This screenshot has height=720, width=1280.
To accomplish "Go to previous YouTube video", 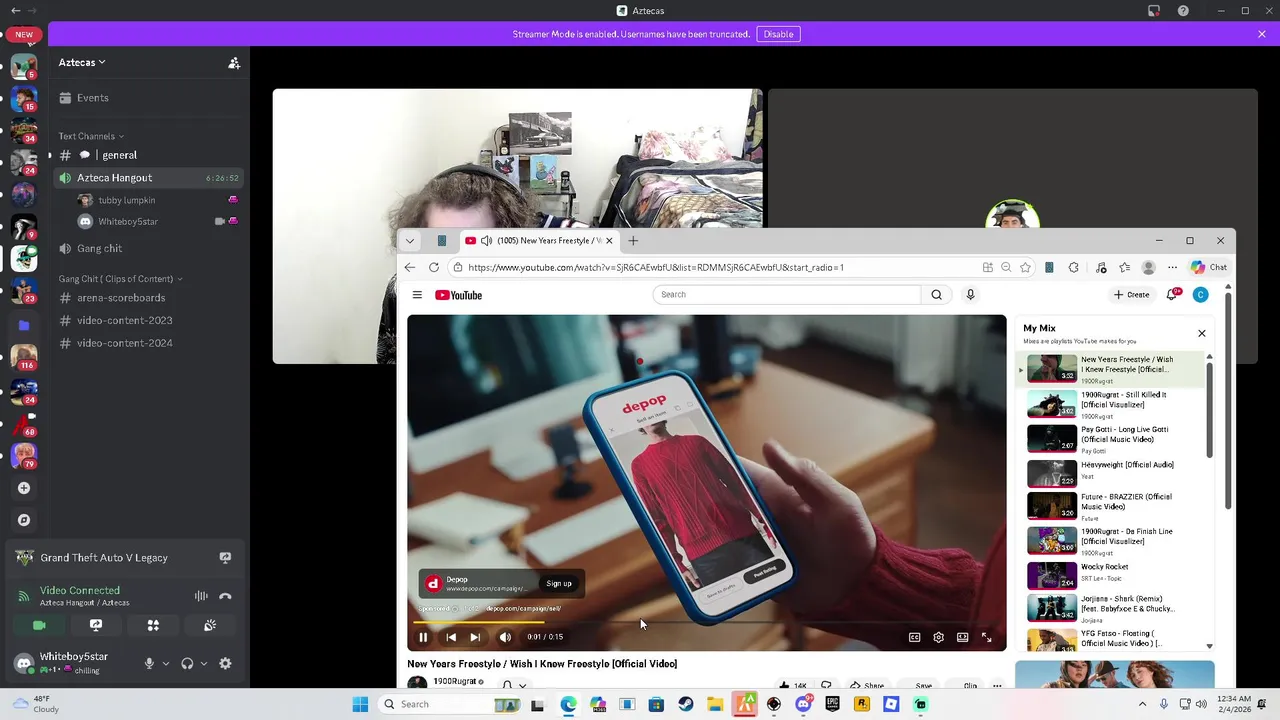I will click(x=451, y=637).
